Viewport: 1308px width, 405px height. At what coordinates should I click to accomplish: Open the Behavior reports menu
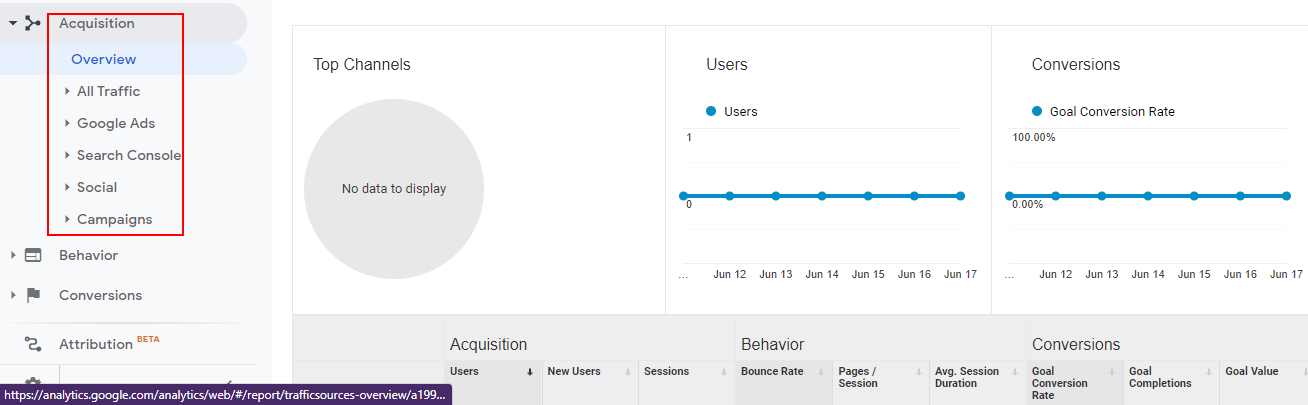(88, 255)
